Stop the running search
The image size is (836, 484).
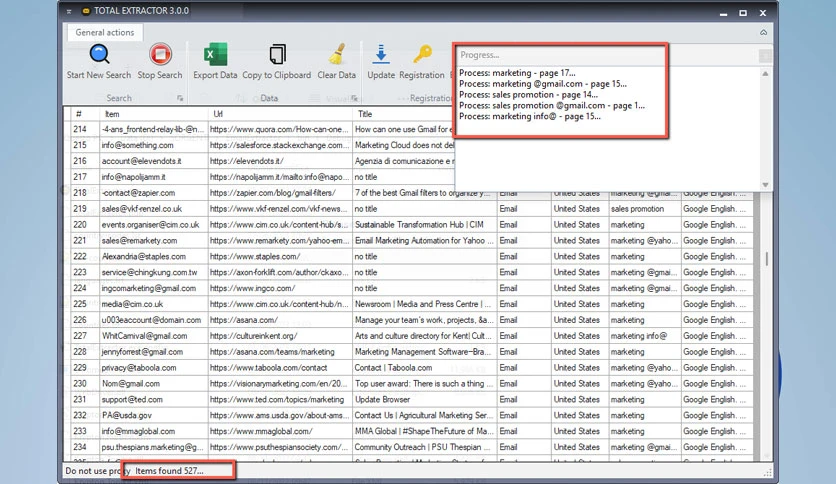[160, 62]
